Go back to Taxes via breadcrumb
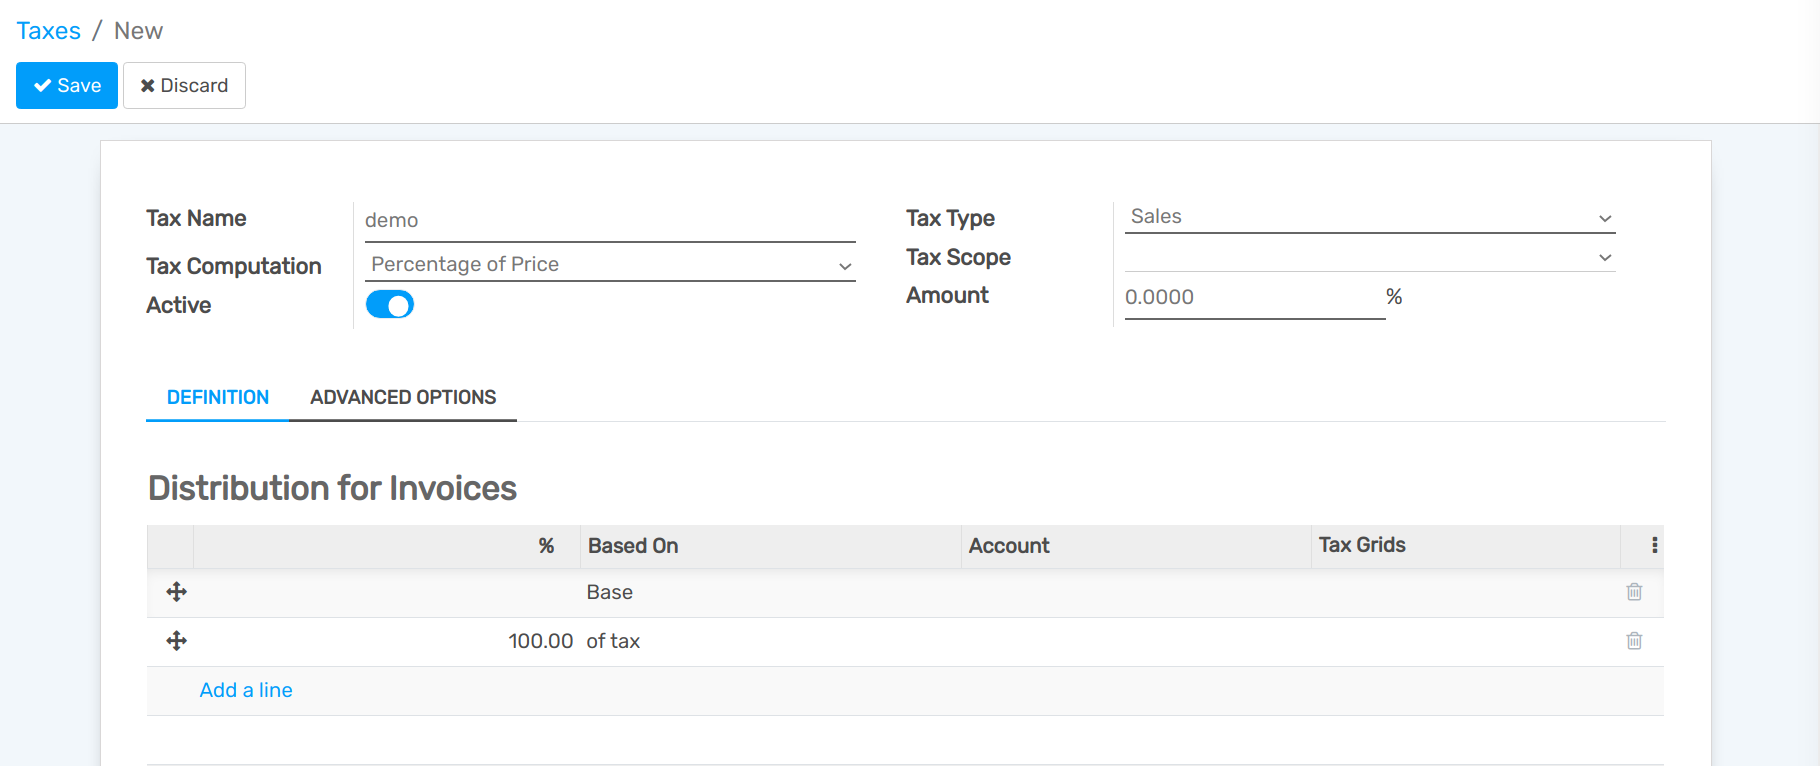Screen dimensions: 1820x766 tap(48, 31)
